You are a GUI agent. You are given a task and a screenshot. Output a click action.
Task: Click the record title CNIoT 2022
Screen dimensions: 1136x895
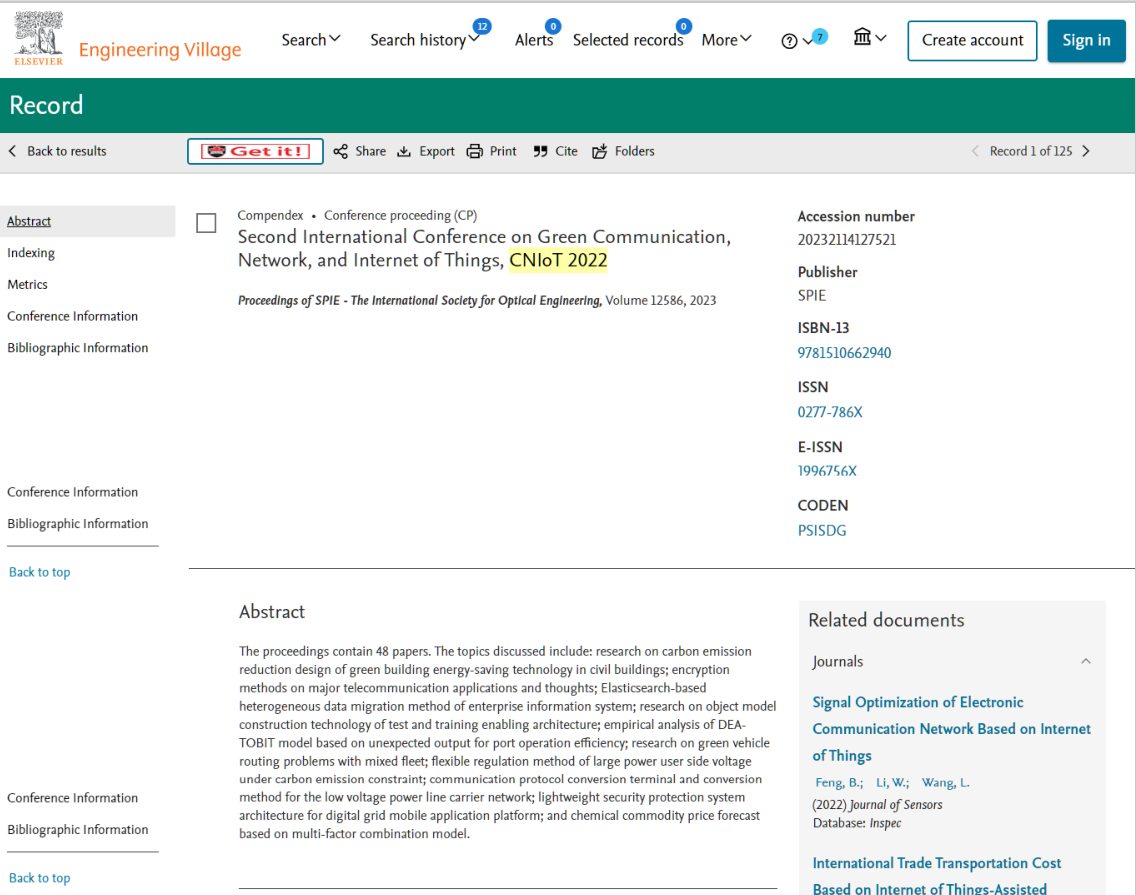tap(484, 249)
